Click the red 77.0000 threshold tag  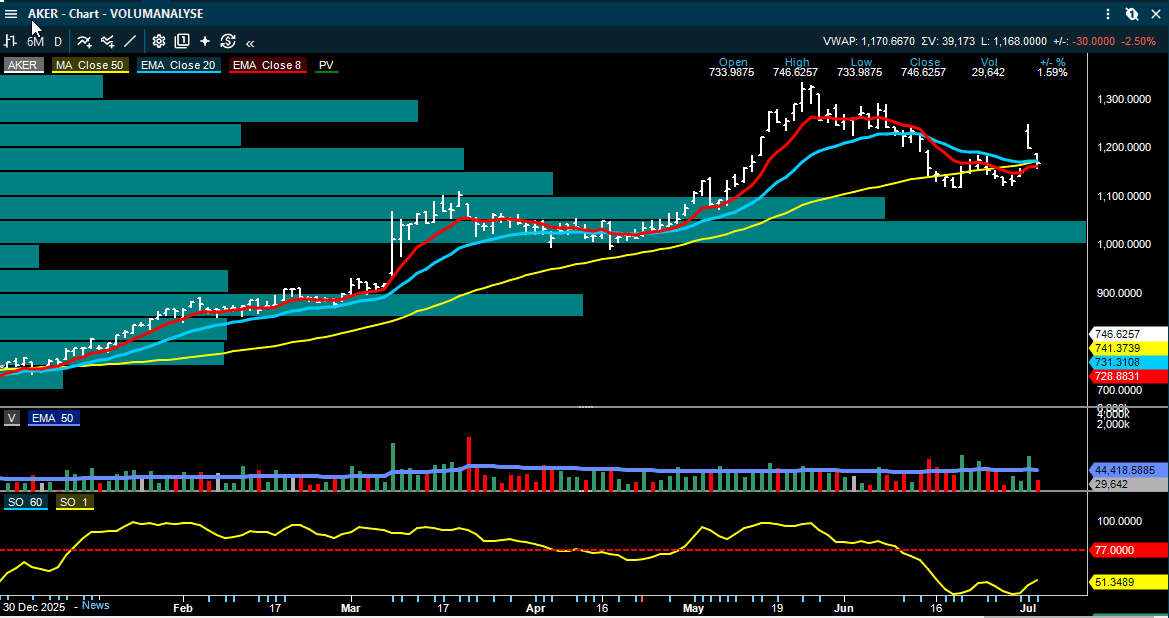coord(1129,550)
